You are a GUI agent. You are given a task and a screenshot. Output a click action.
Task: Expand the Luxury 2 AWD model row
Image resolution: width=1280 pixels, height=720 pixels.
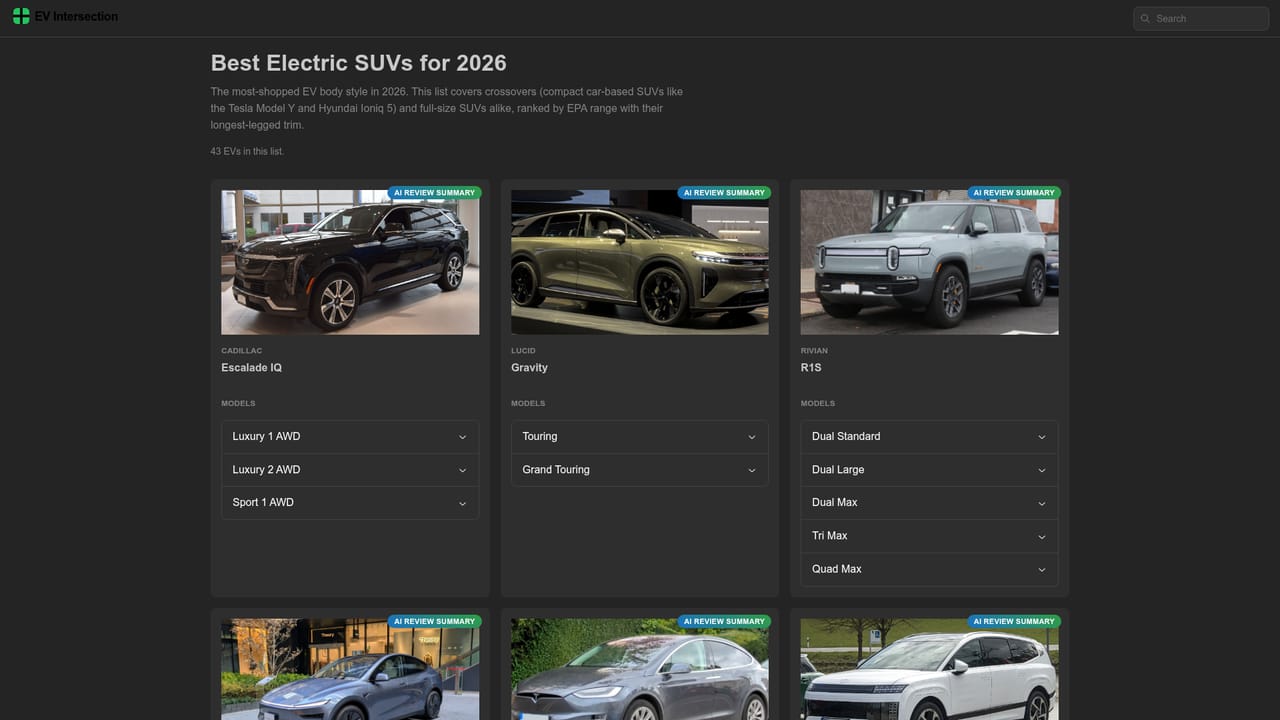pyautogui.click(x=350, y=470)
